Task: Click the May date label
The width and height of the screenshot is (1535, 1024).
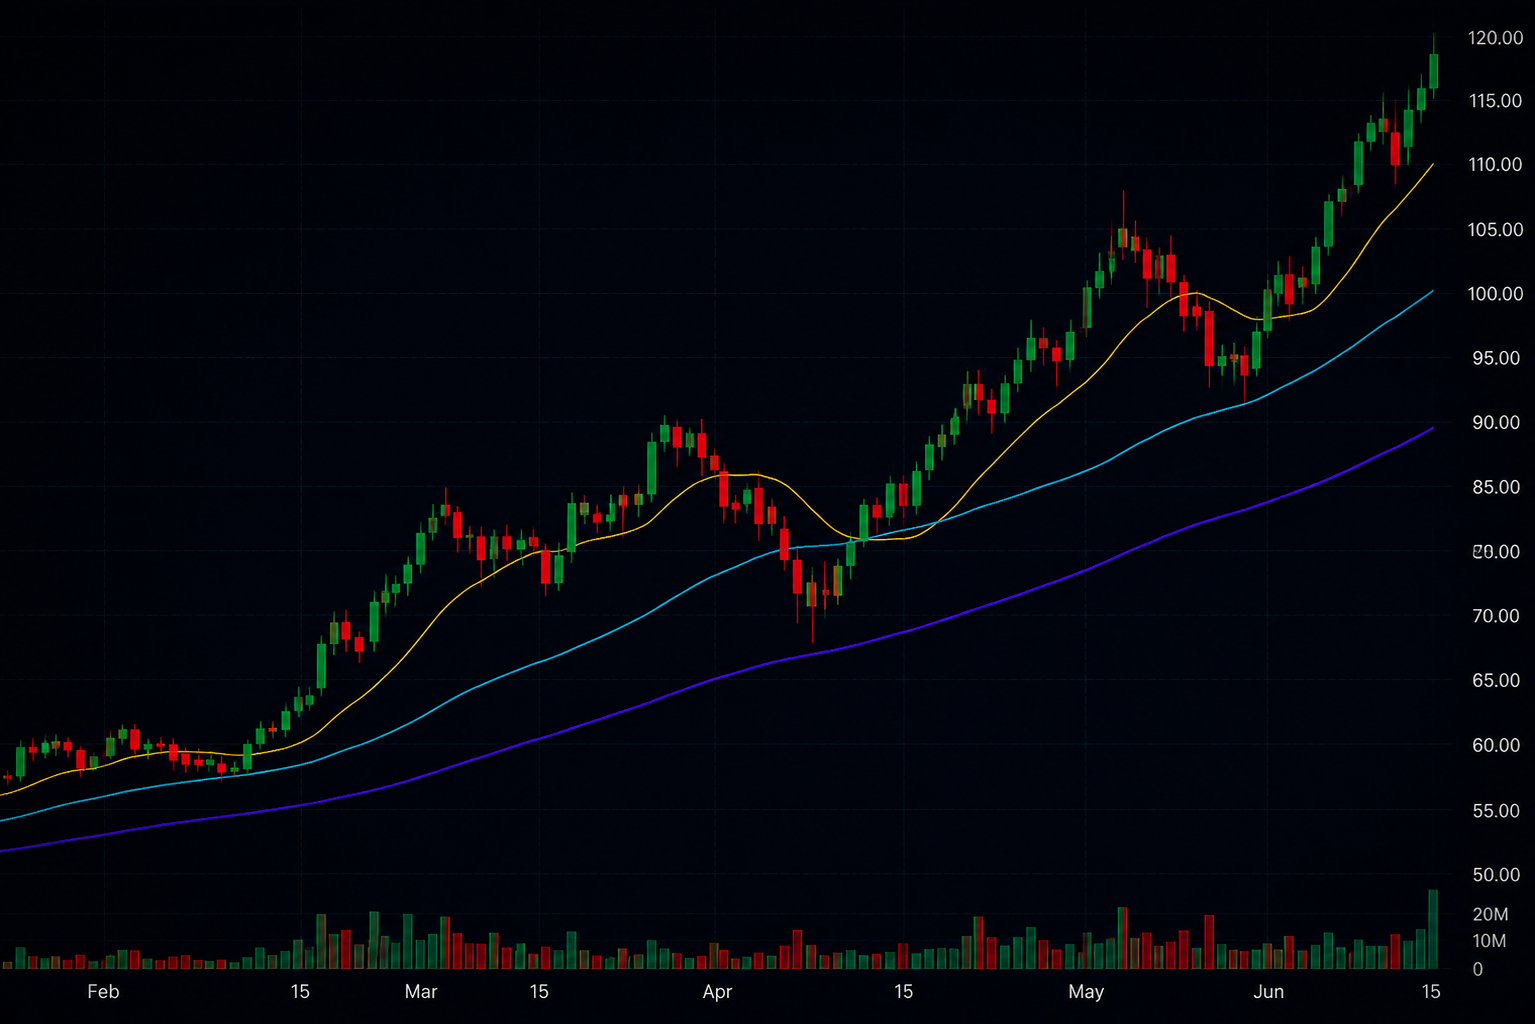Action: pos(1086,992)
